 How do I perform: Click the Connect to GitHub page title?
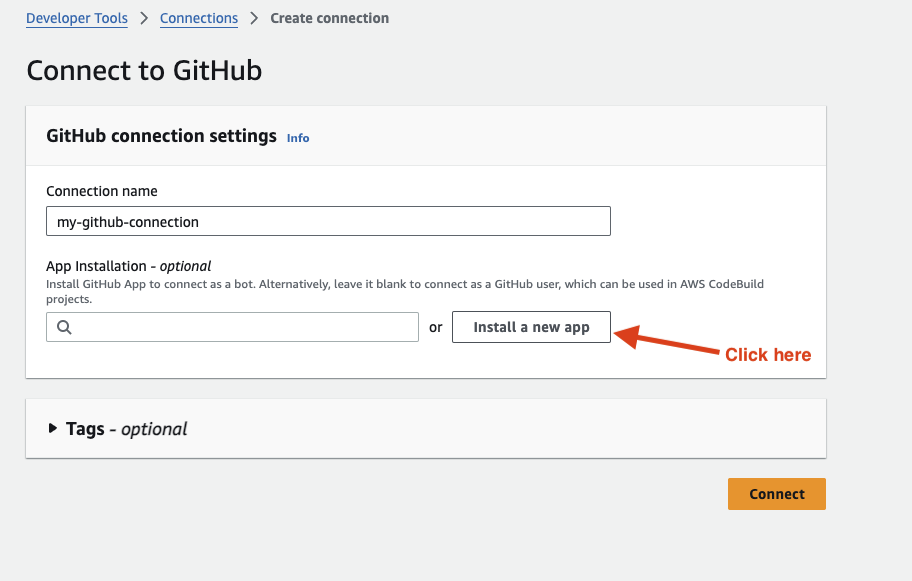(x=144, y=70)
